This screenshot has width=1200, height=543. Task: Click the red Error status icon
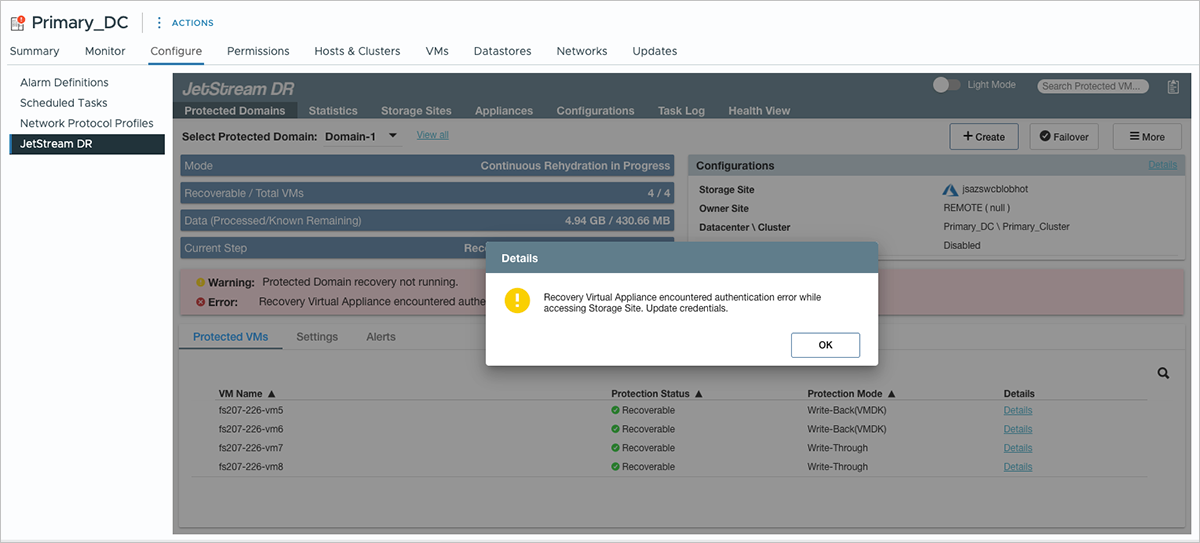point(201,301)
